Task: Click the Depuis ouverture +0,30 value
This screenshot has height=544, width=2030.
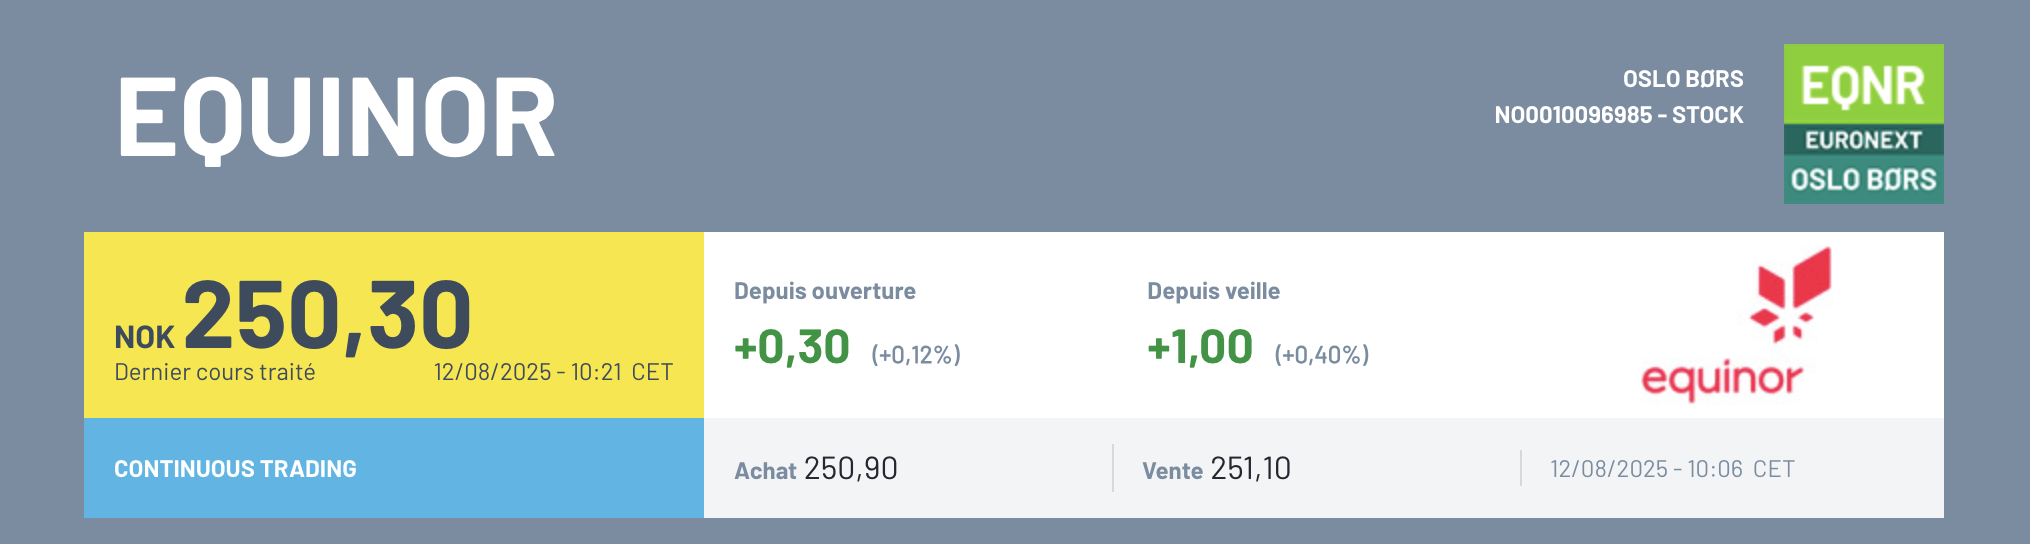Action: click(792, 348)
